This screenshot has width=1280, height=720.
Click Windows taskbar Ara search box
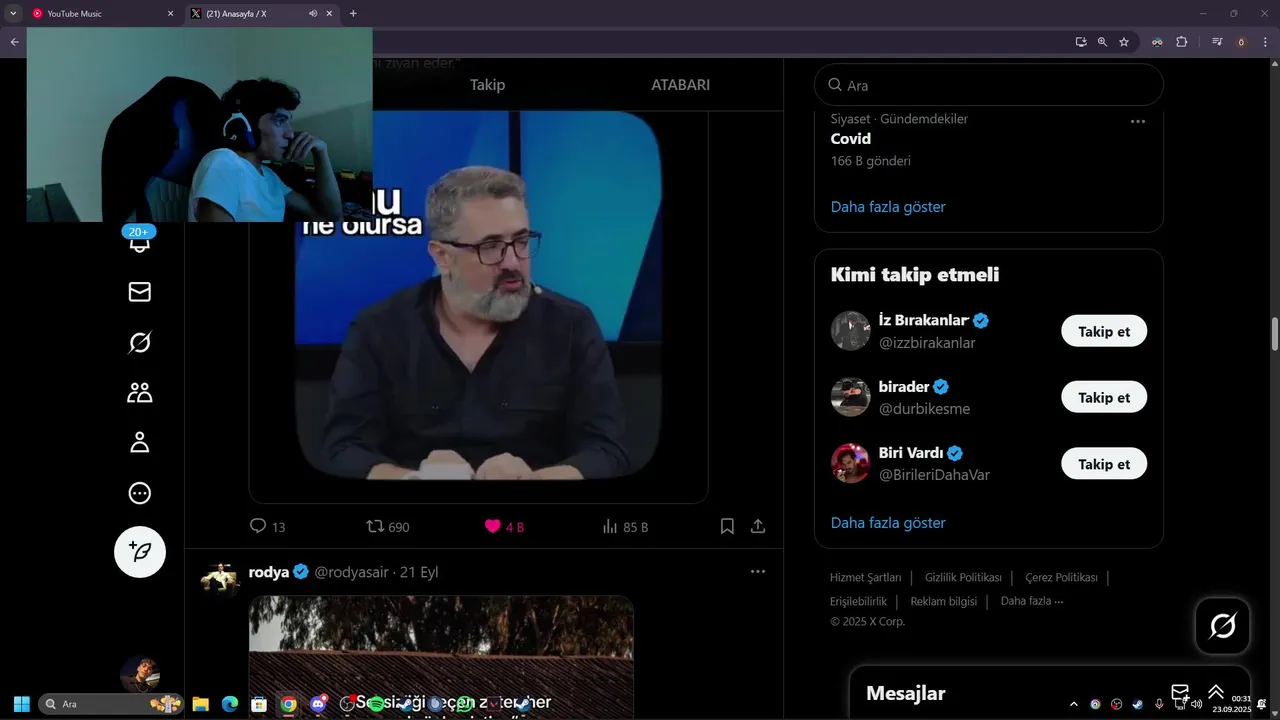click(111, 704)
